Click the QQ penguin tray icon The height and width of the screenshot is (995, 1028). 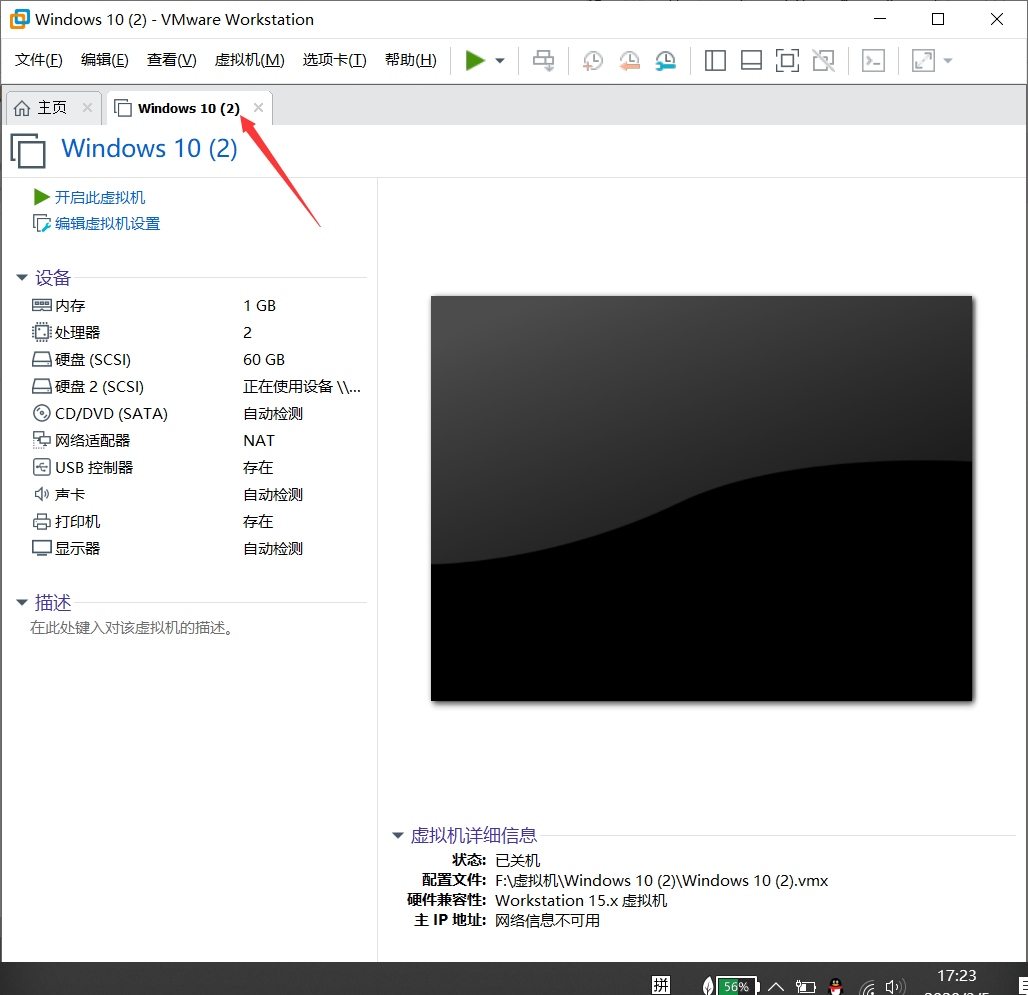[835, 986]
